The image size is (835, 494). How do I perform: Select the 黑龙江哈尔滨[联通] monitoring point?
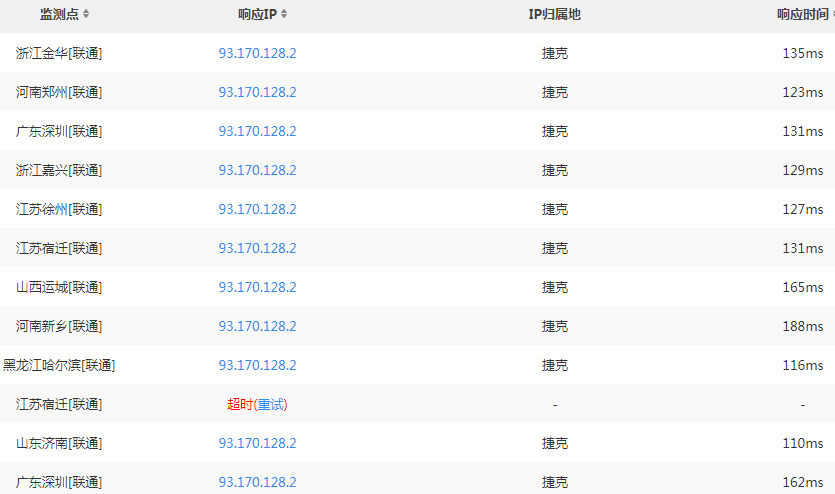point(59,365)
